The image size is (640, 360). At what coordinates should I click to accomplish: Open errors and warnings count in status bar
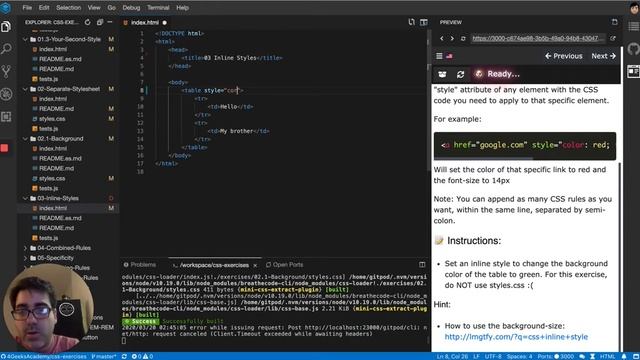(x=142, y=356)
